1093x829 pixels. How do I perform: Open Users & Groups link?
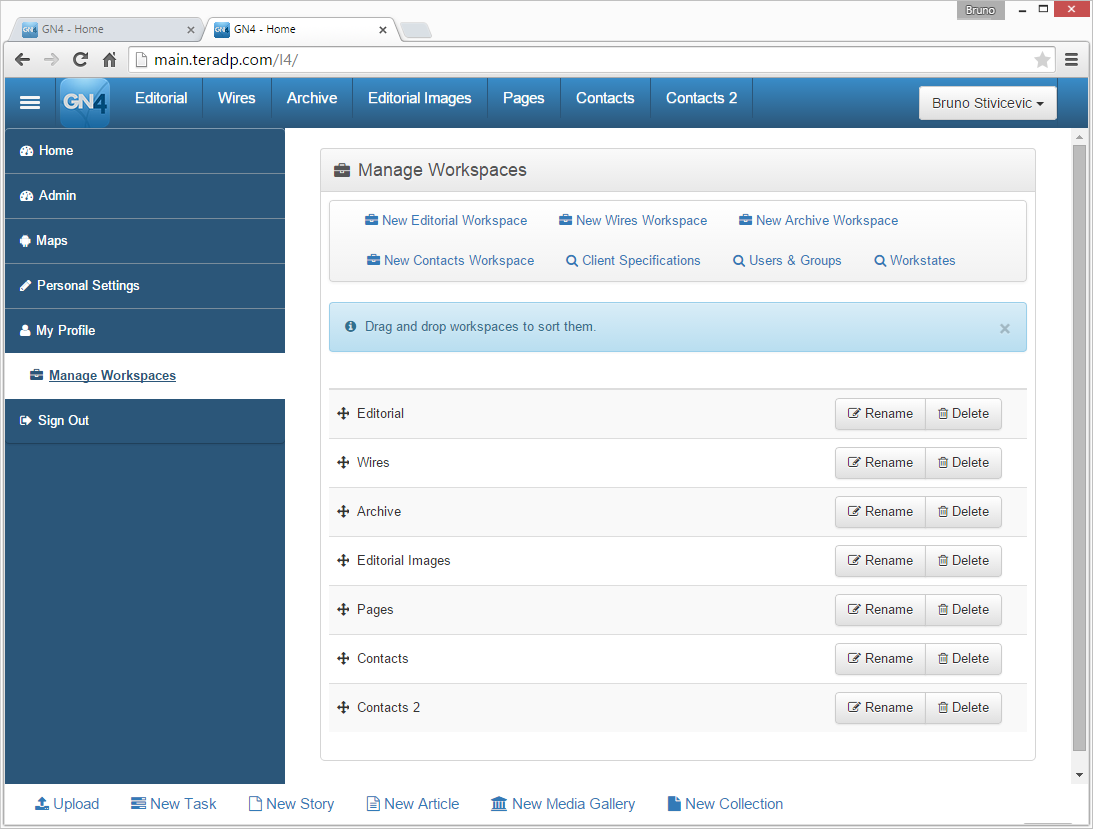click(787, 261)
